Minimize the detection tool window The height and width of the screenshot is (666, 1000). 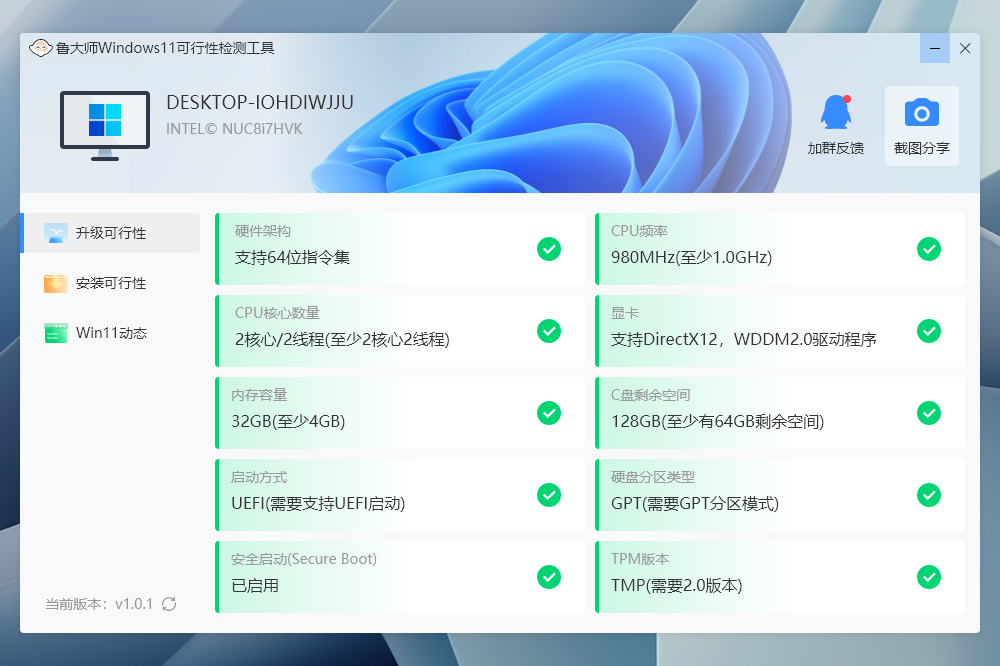point(935,48)
